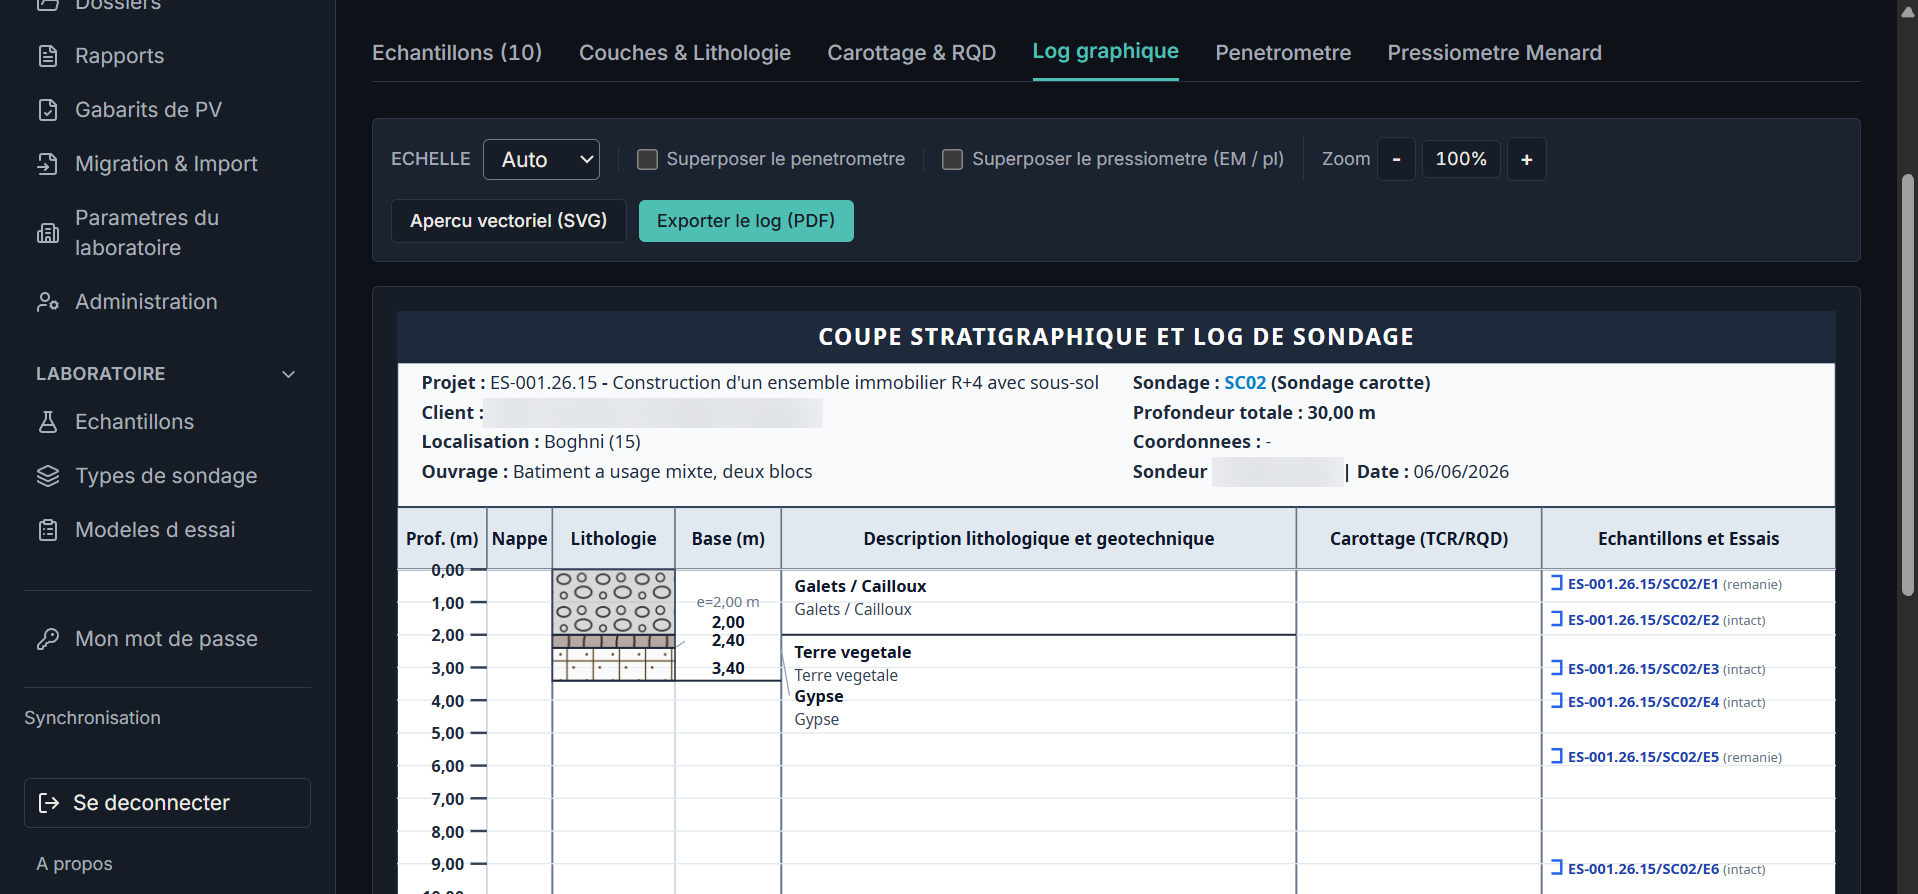Viewport: 1918px width, 894px height.
Task: Click the Gabaits de PV file icon
Action: (48, 110)
